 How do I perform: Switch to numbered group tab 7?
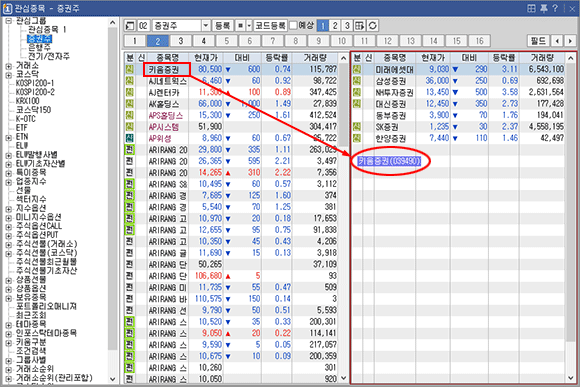(x=273, y=41)
